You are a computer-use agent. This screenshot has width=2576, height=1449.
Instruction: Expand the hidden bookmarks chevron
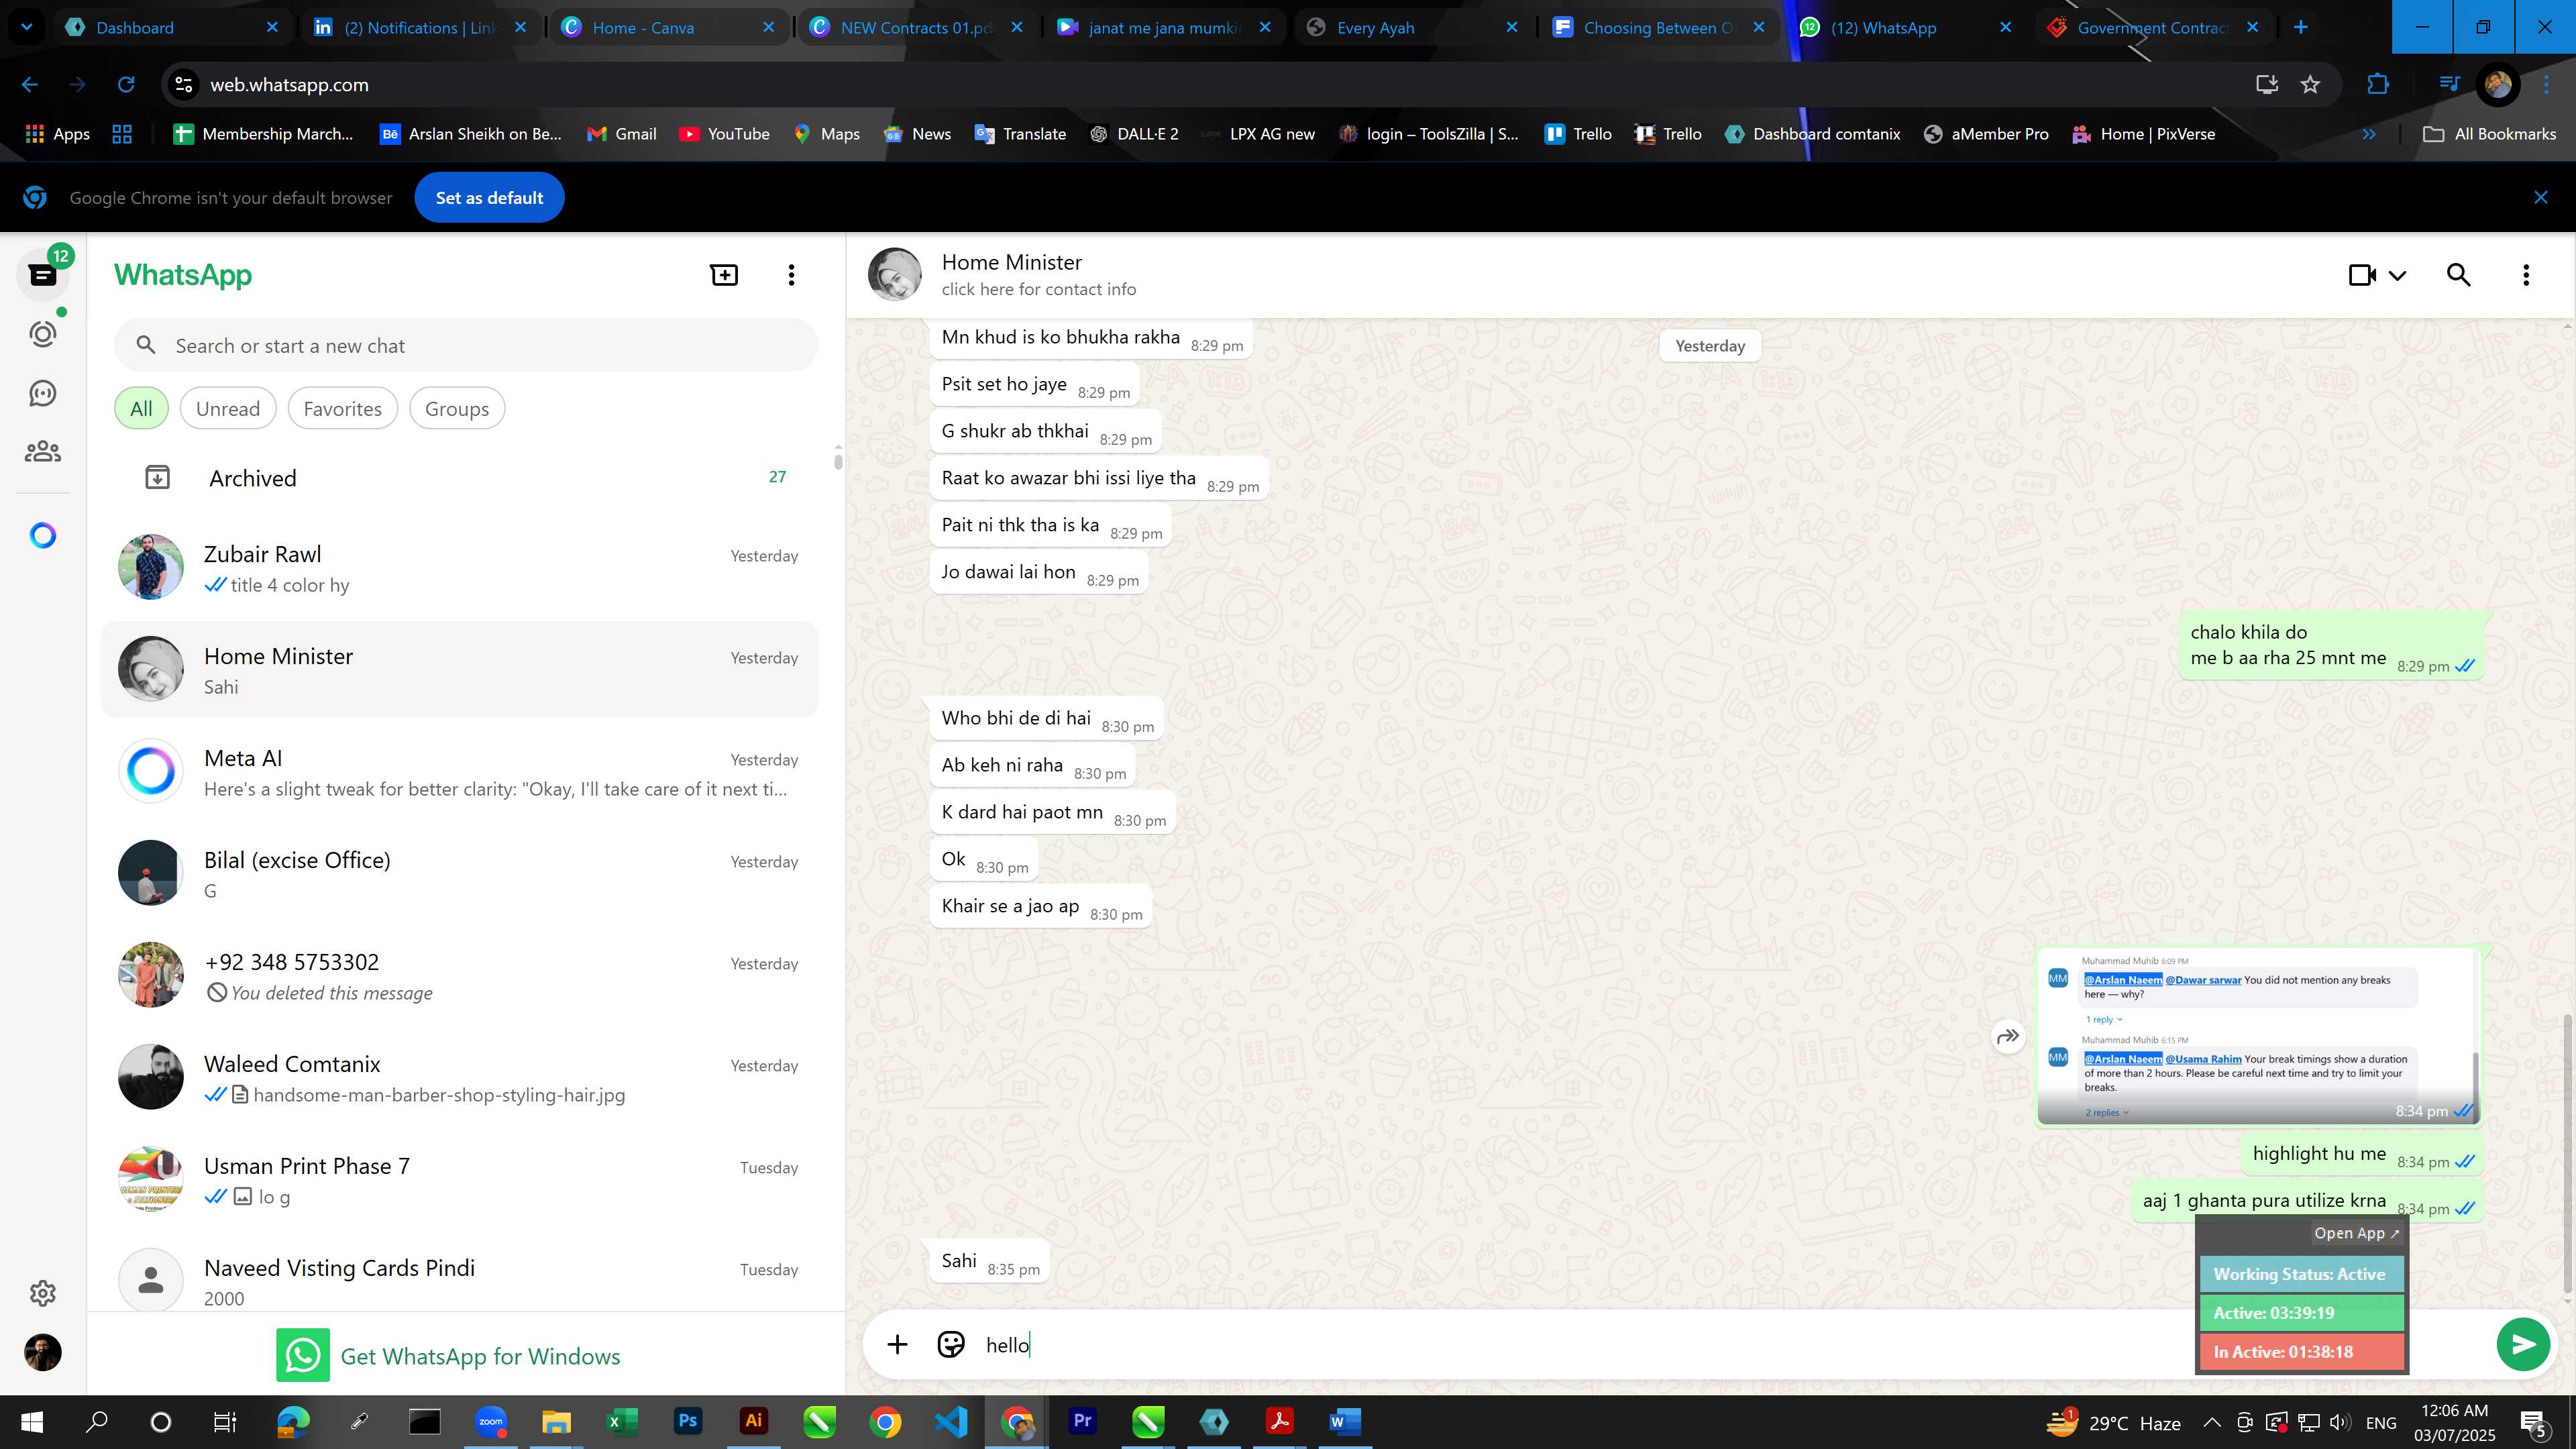pyautogui.click(x=2368, y=134)
